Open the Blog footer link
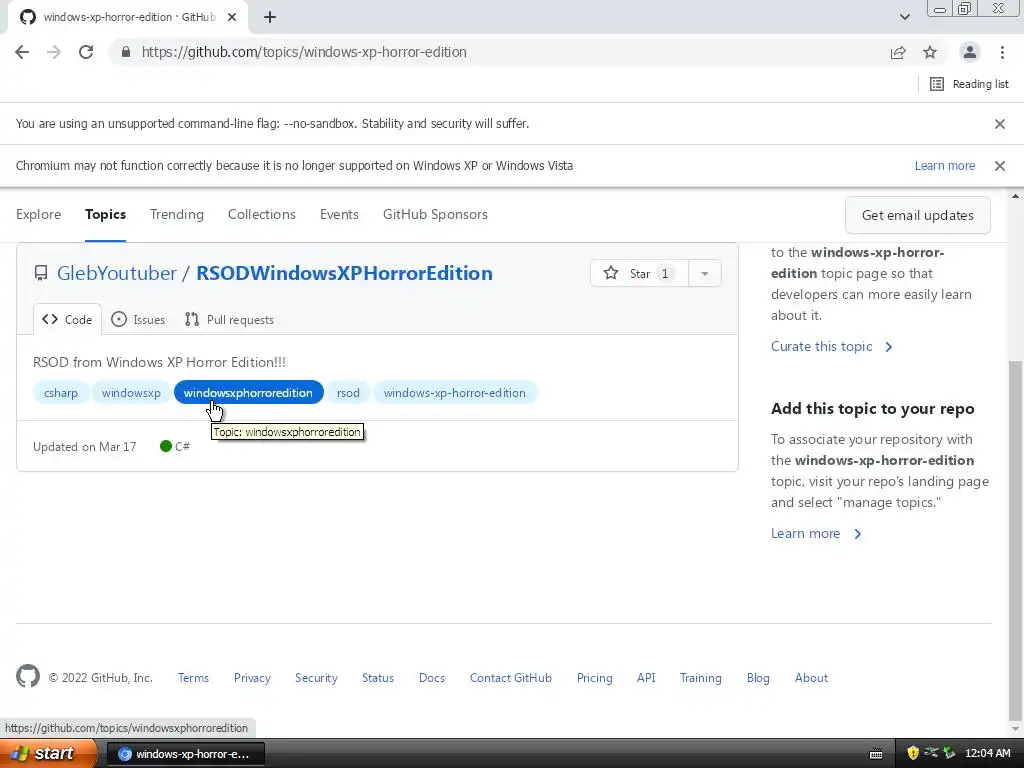Image resolution: width=1024 pixels, height=768 pixels. click(x=758, y=678)
